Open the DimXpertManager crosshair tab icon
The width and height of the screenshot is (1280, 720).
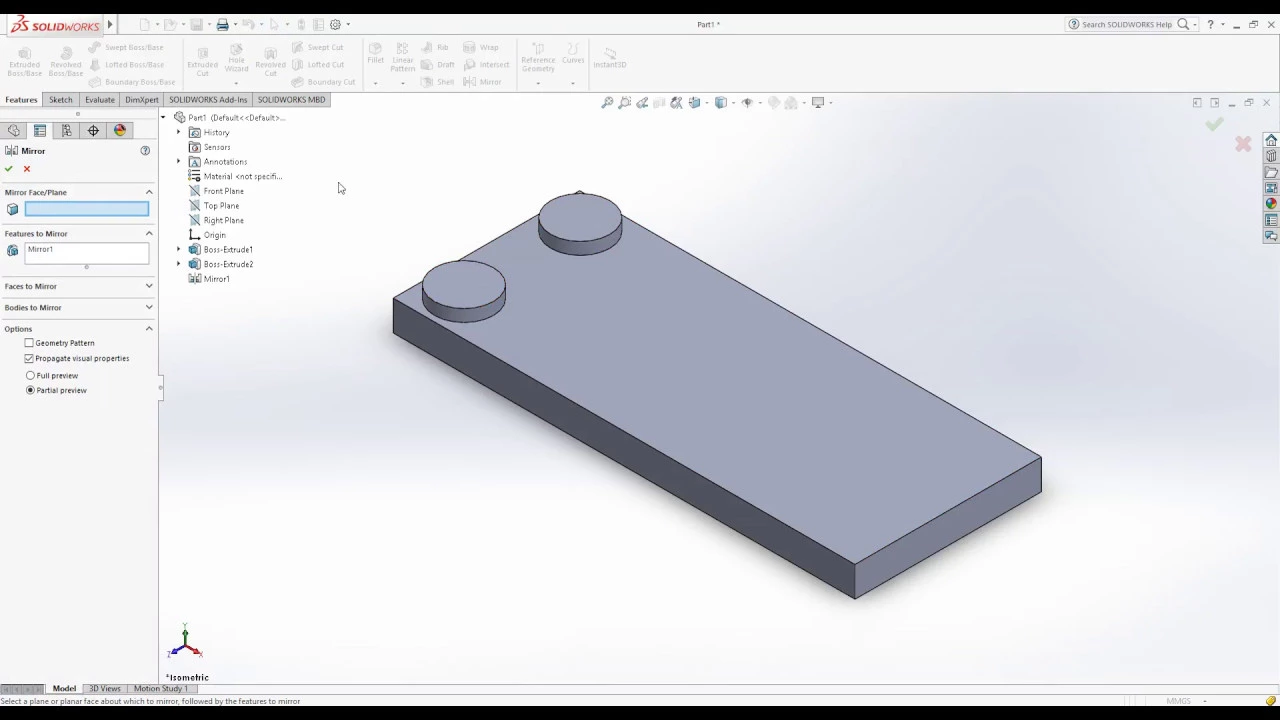(x=93, y=131)
